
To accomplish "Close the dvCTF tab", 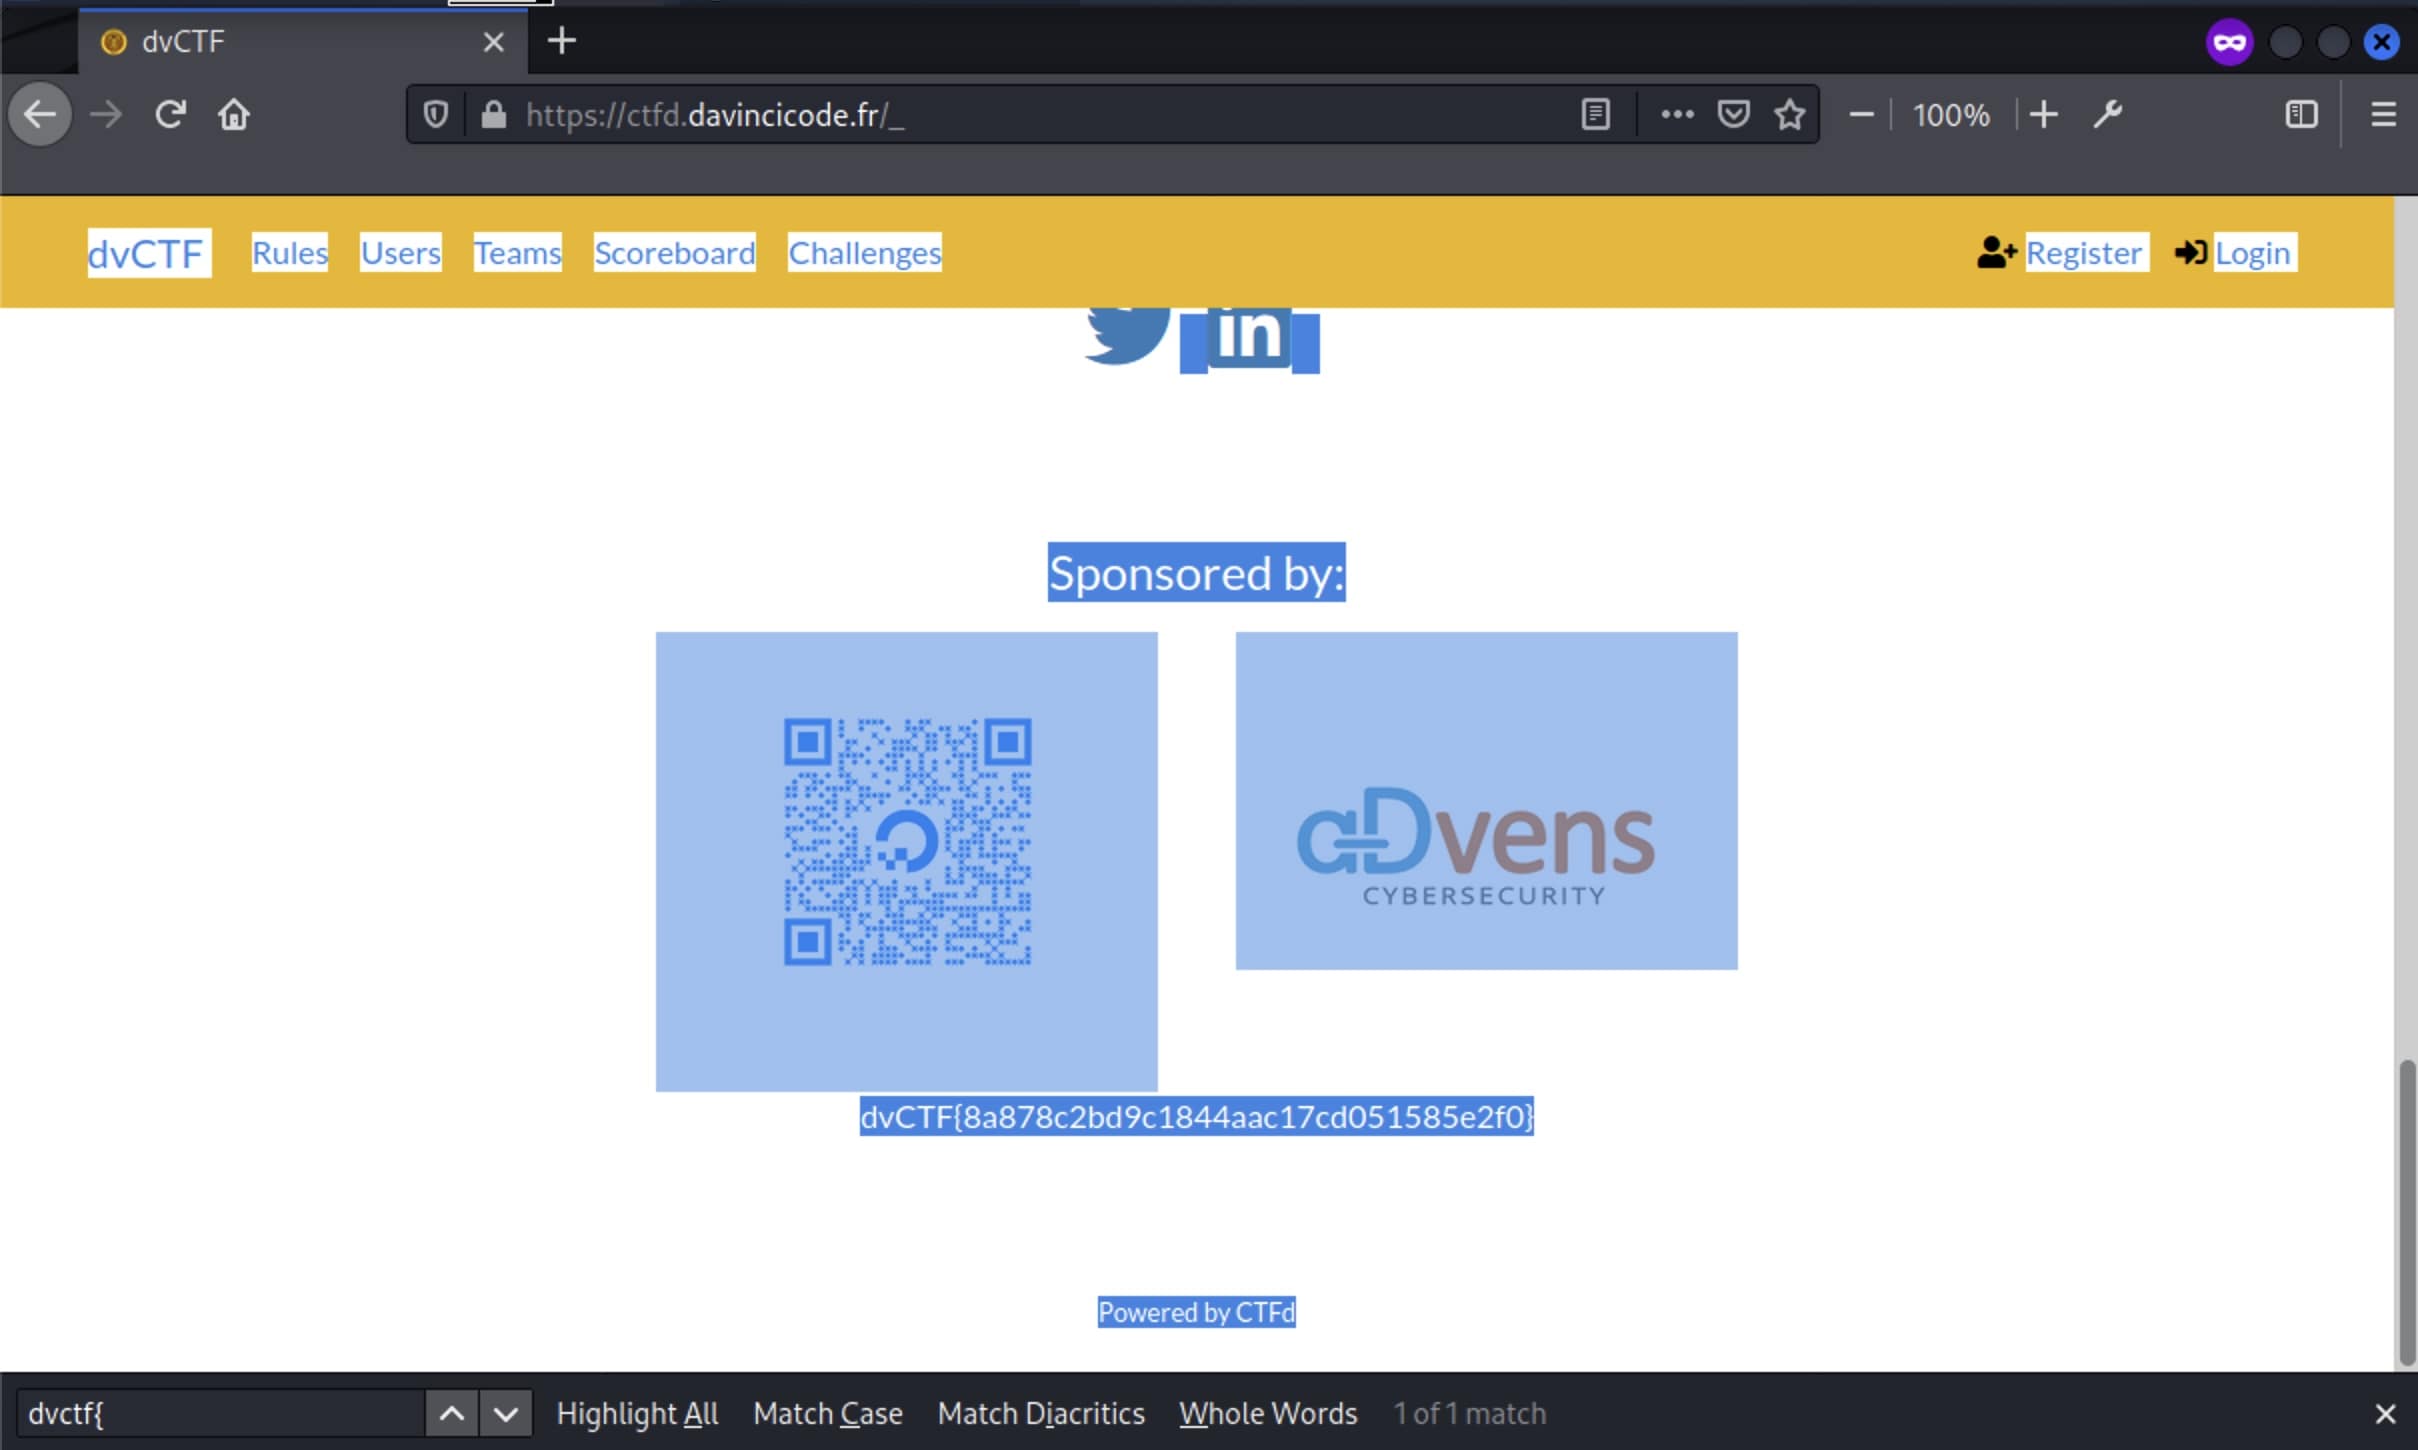I will pyautogui.click(x=493, y=42).
